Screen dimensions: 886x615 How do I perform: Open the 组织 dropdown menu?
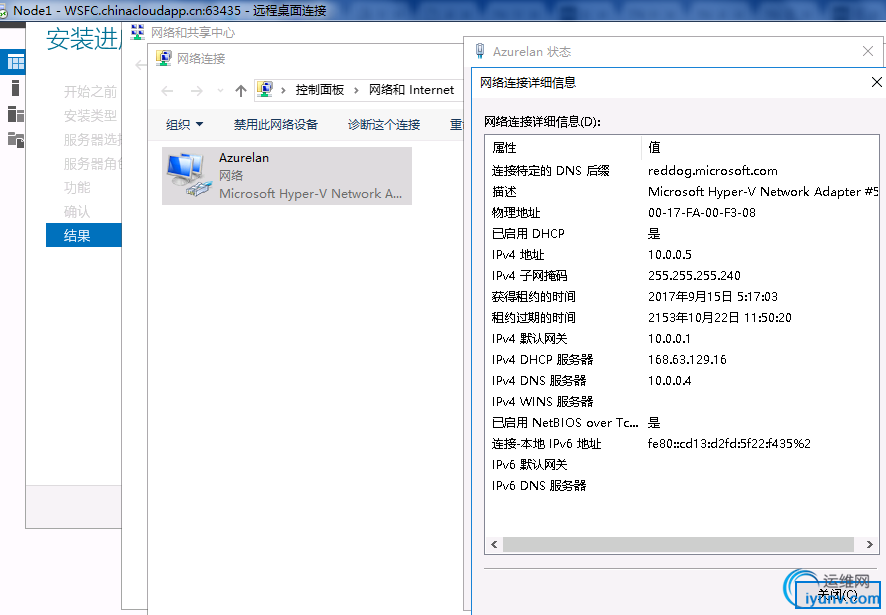[x=184, y=124]
